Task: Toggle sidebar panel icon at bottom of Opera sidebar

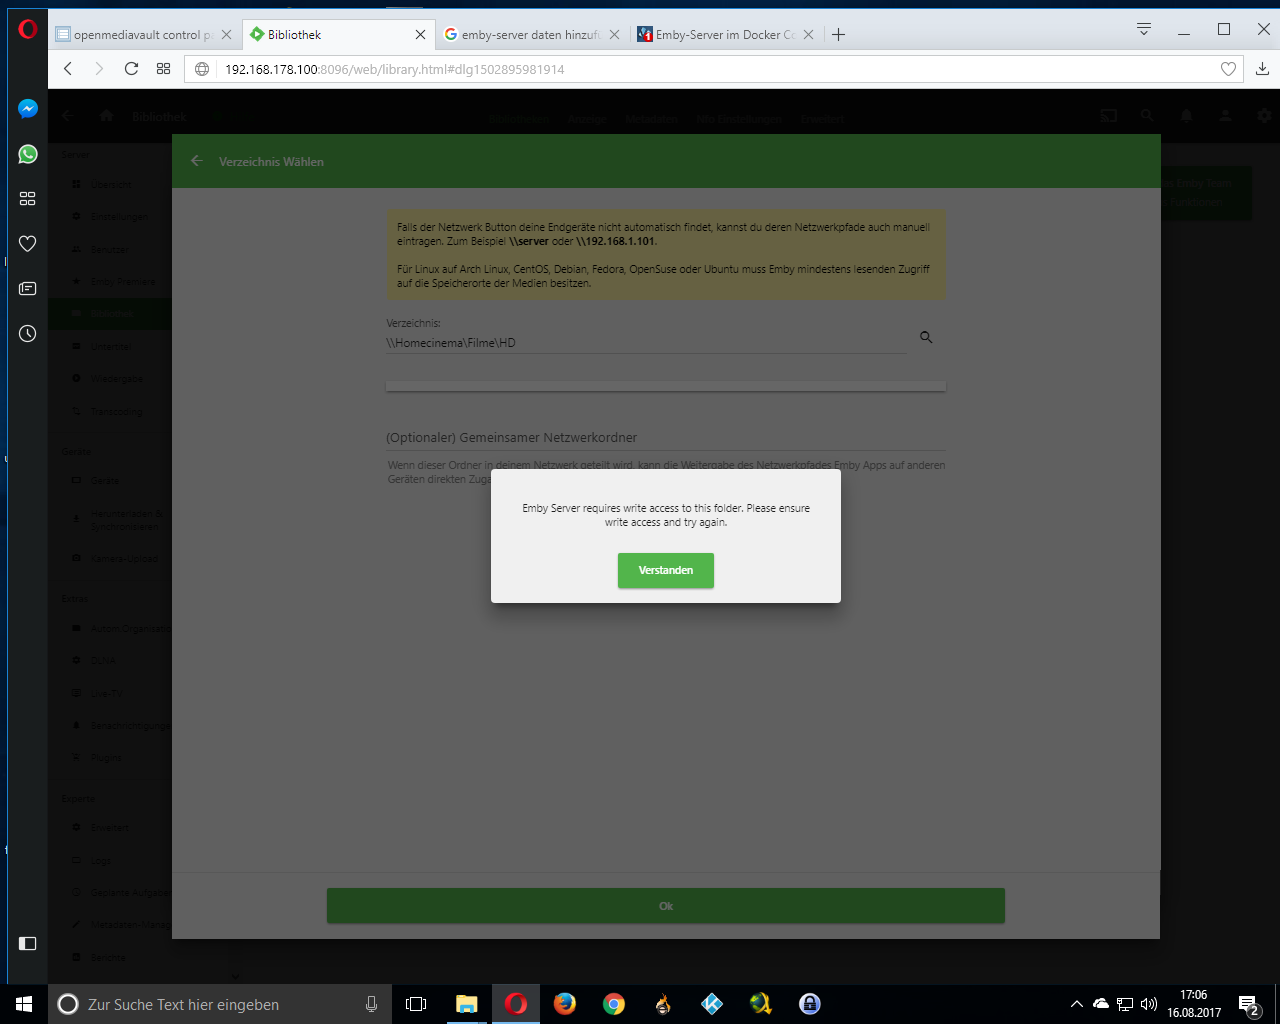Action: [28, 943]
